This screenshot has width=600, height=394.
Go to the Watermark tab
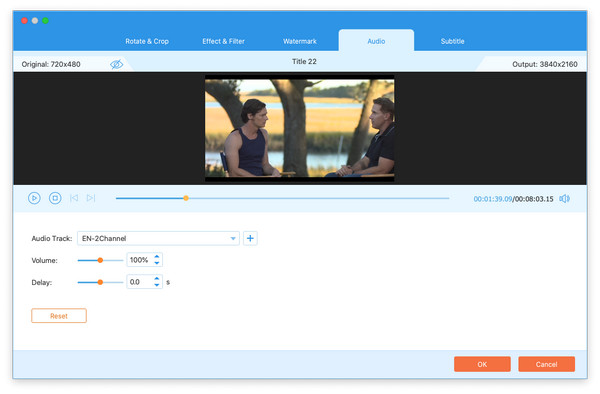tap(300, 41)
